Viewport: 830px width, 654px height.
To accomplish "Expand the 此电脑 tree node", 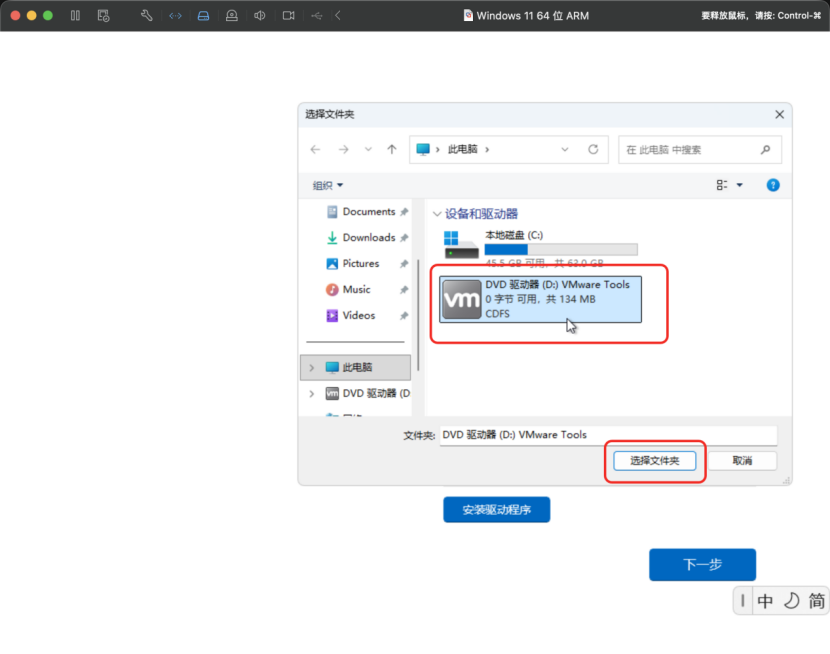I will pos(312,367).
